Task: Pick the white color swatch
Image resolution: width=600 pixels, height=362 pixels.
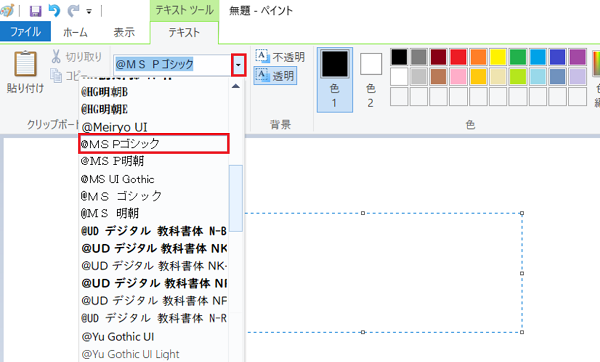Action: point(399,77)
